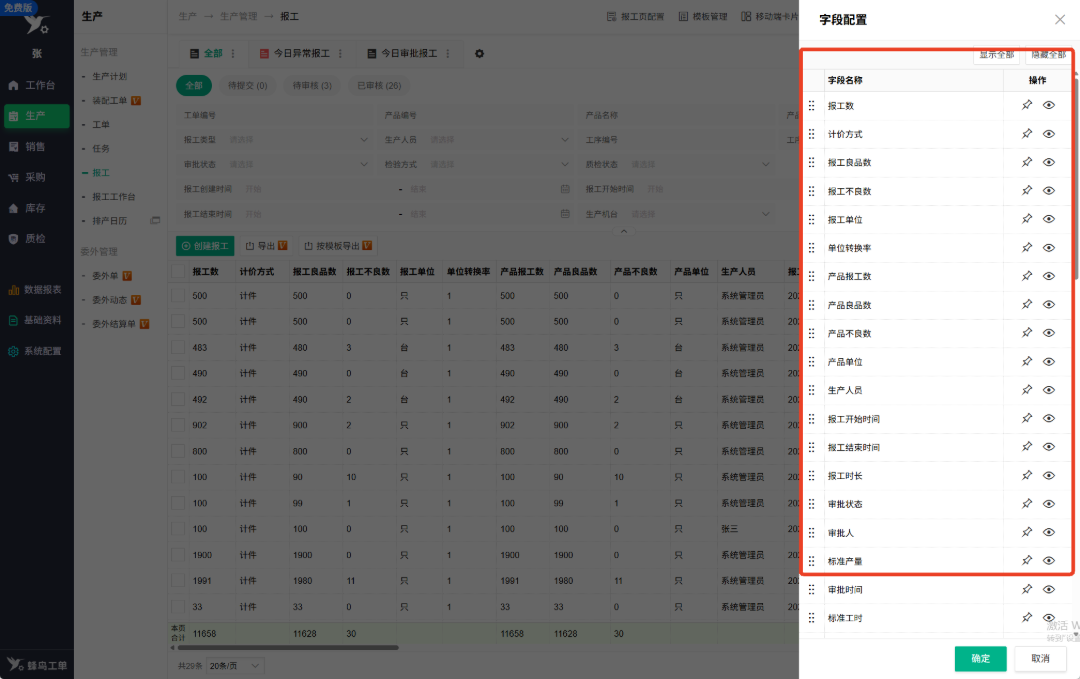This screenshot has height=679, width=1080.
Task: Pin the 计价方式 field
Action: 1026,134
